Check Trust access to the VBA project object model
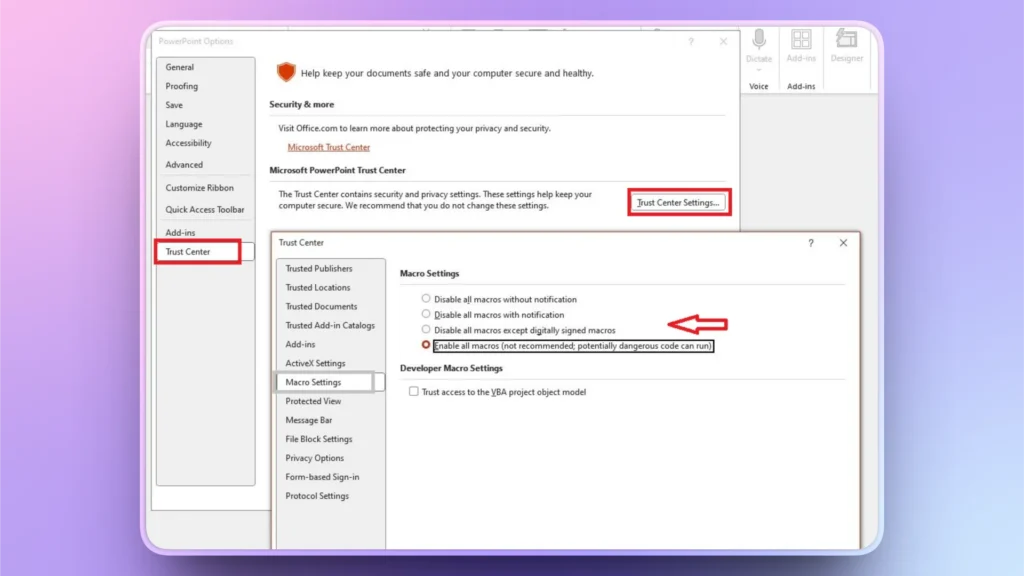Viewport: 1024px width, 576px height. tap(416, 392)
